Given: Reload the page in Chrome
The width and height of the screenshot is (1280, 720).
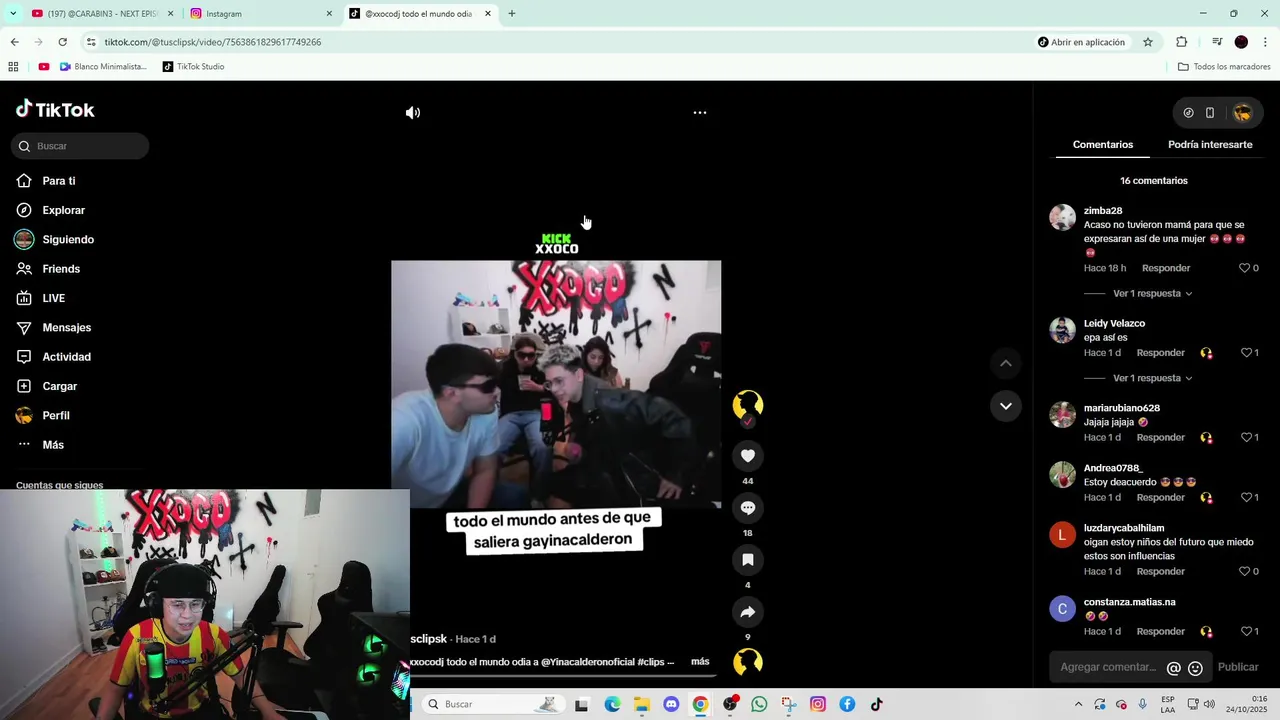Looking at the screenshot, I should [62, 42].
